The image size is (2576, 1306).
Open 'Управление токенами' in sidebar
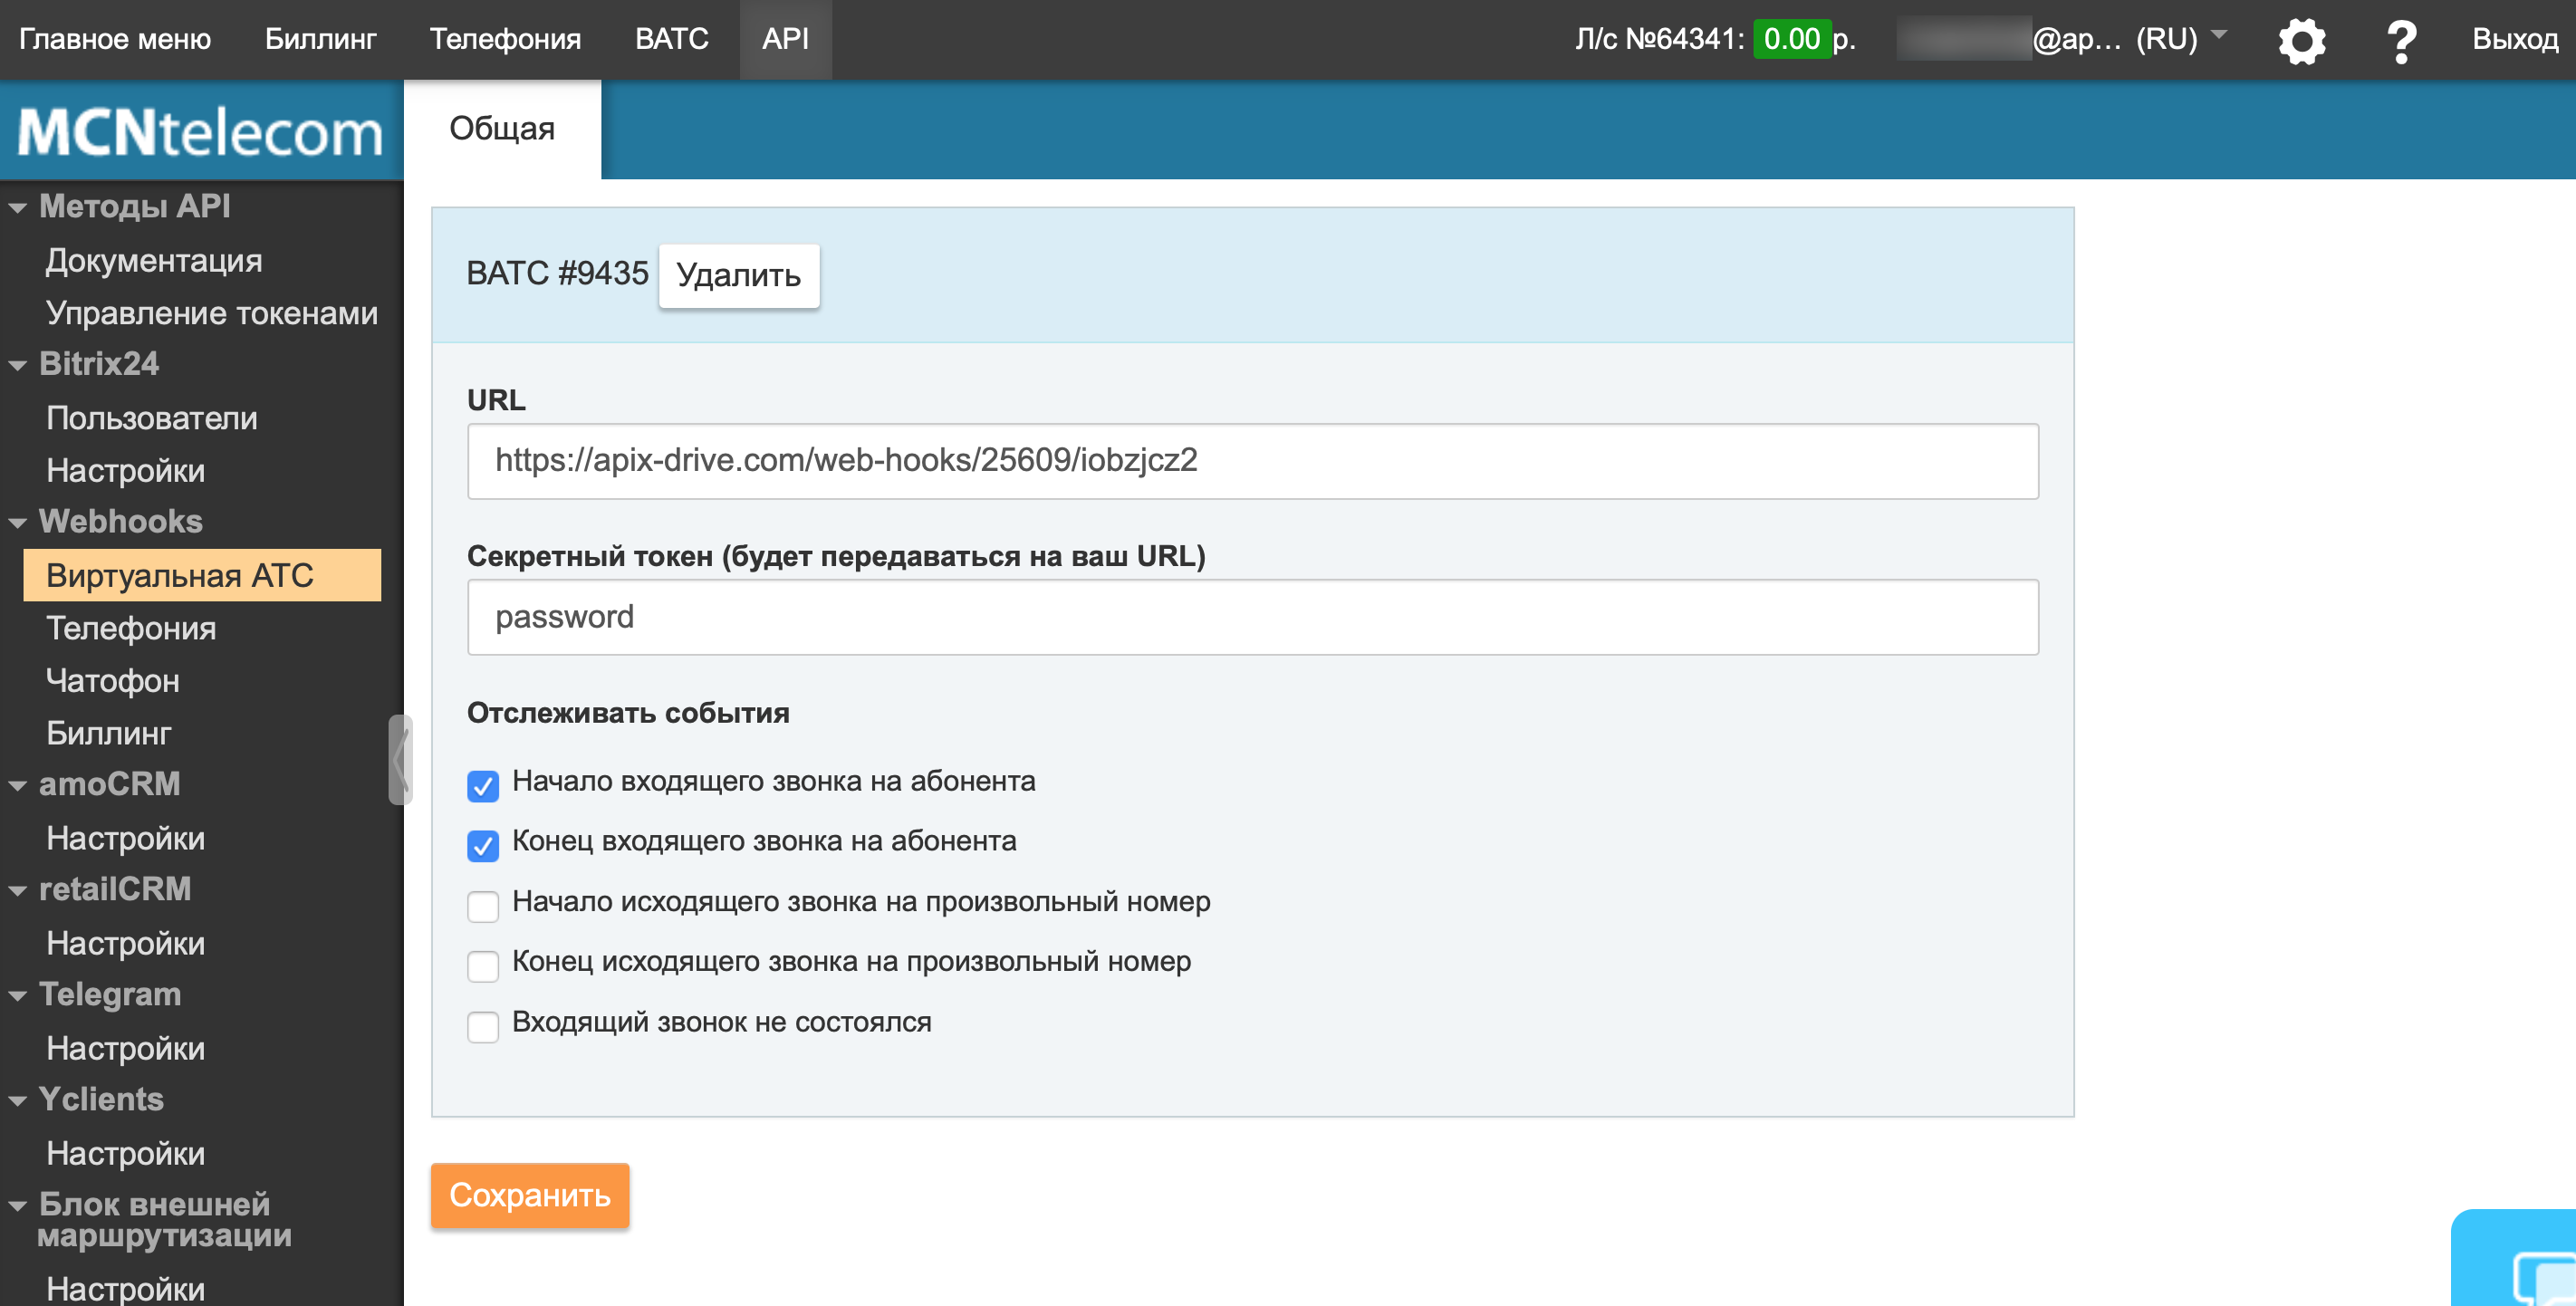point(211,313)
